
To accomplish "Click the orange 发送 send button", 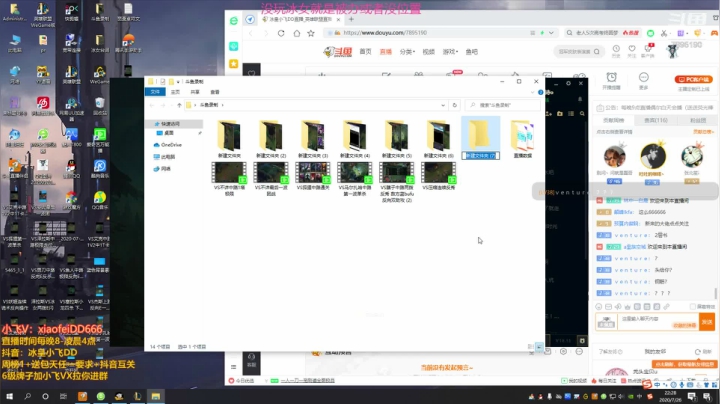I will pyautogui.click(x=707, y=322).
